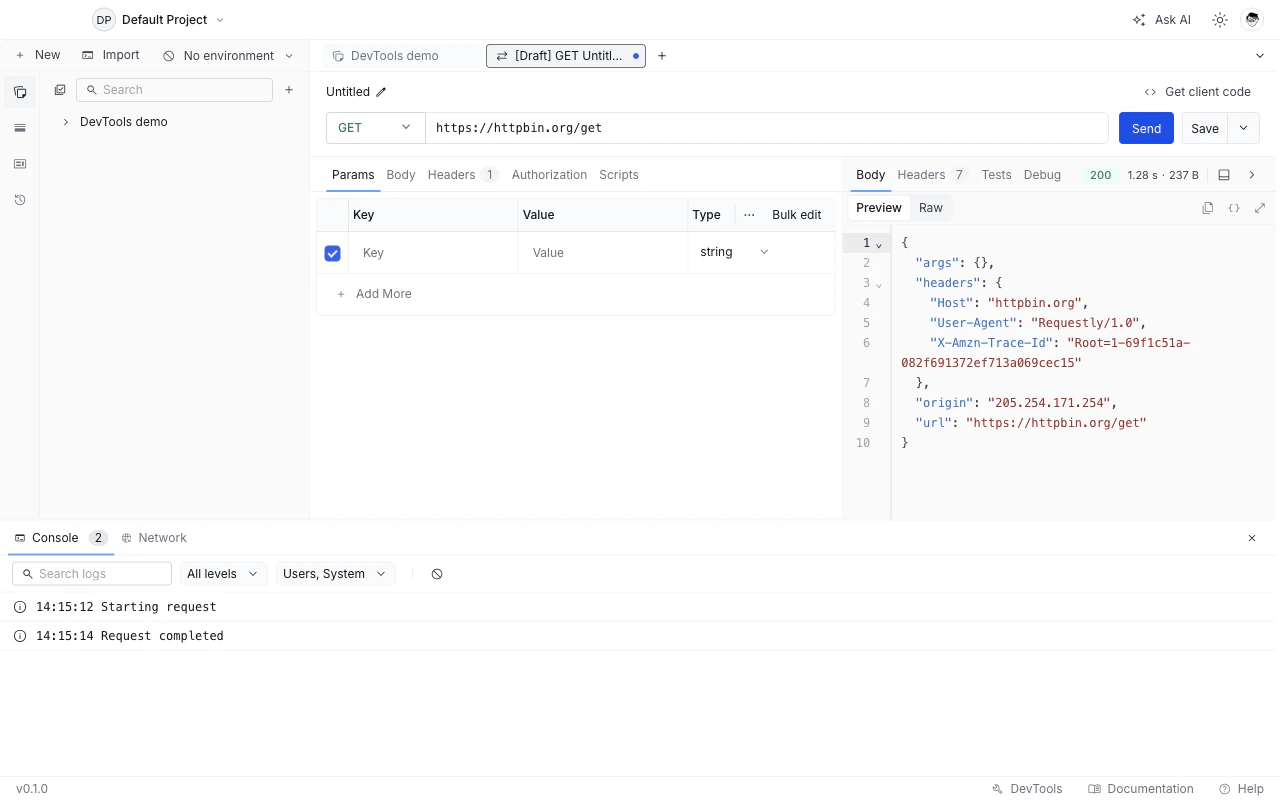This screenshot has width=1280, height=800.
Task: Click Bulk edit for params
Action: pyautogui.click(x=797, y=215)
